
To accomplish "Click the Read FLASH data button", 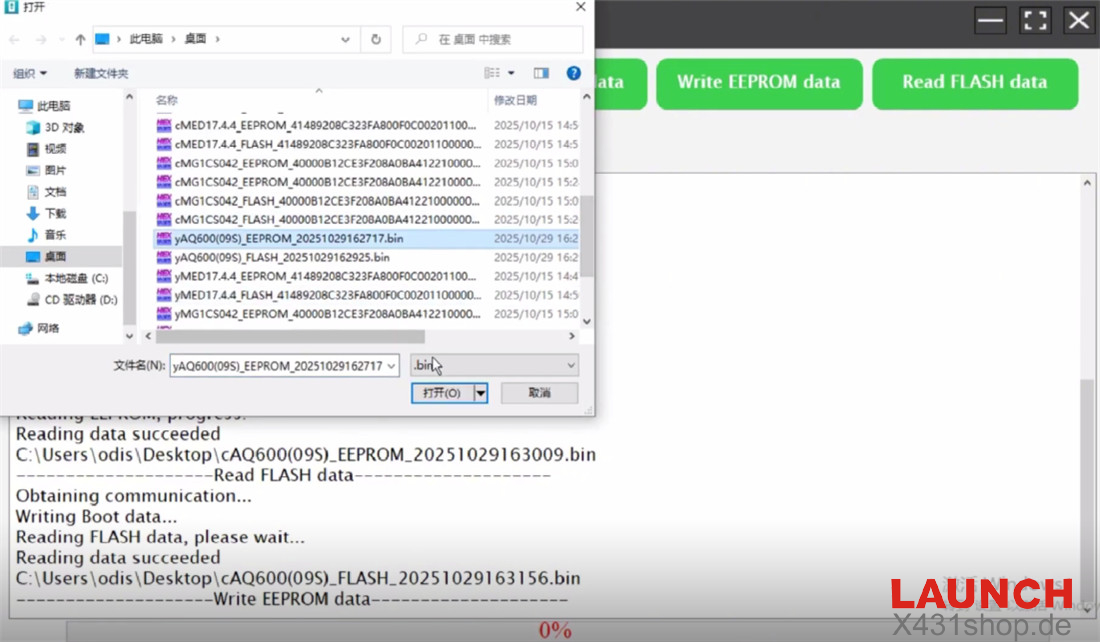I will 974,83.
